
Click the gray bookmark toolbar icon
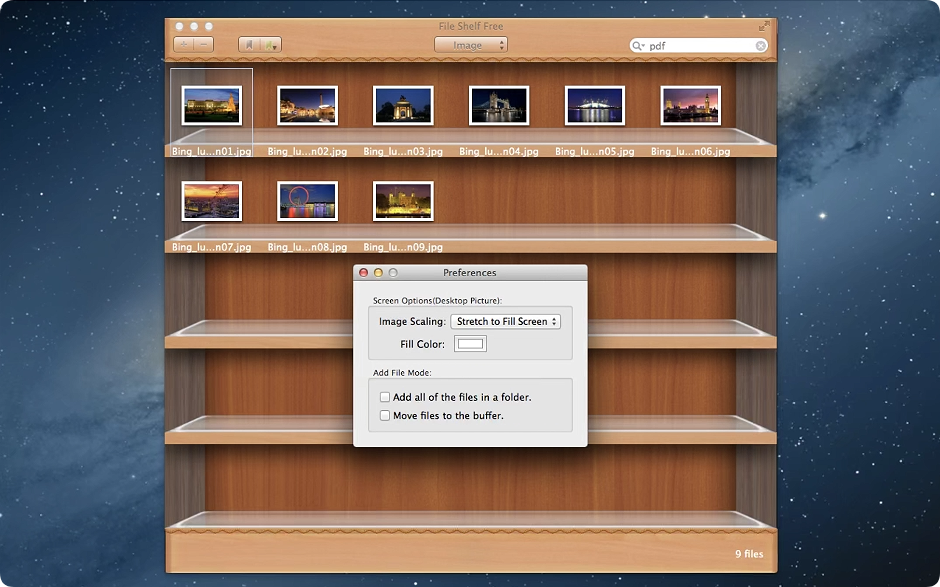[x=249, y=45]
